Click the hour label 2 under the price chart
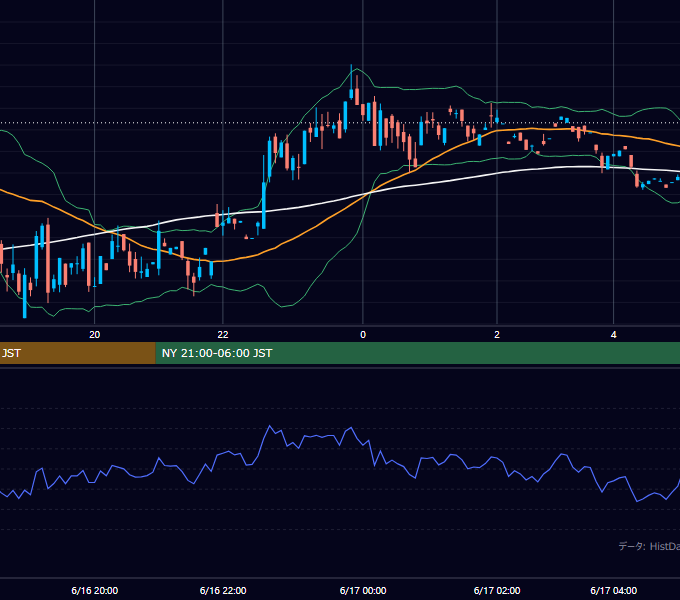The image size is (680, 600). tap(497, 335)
